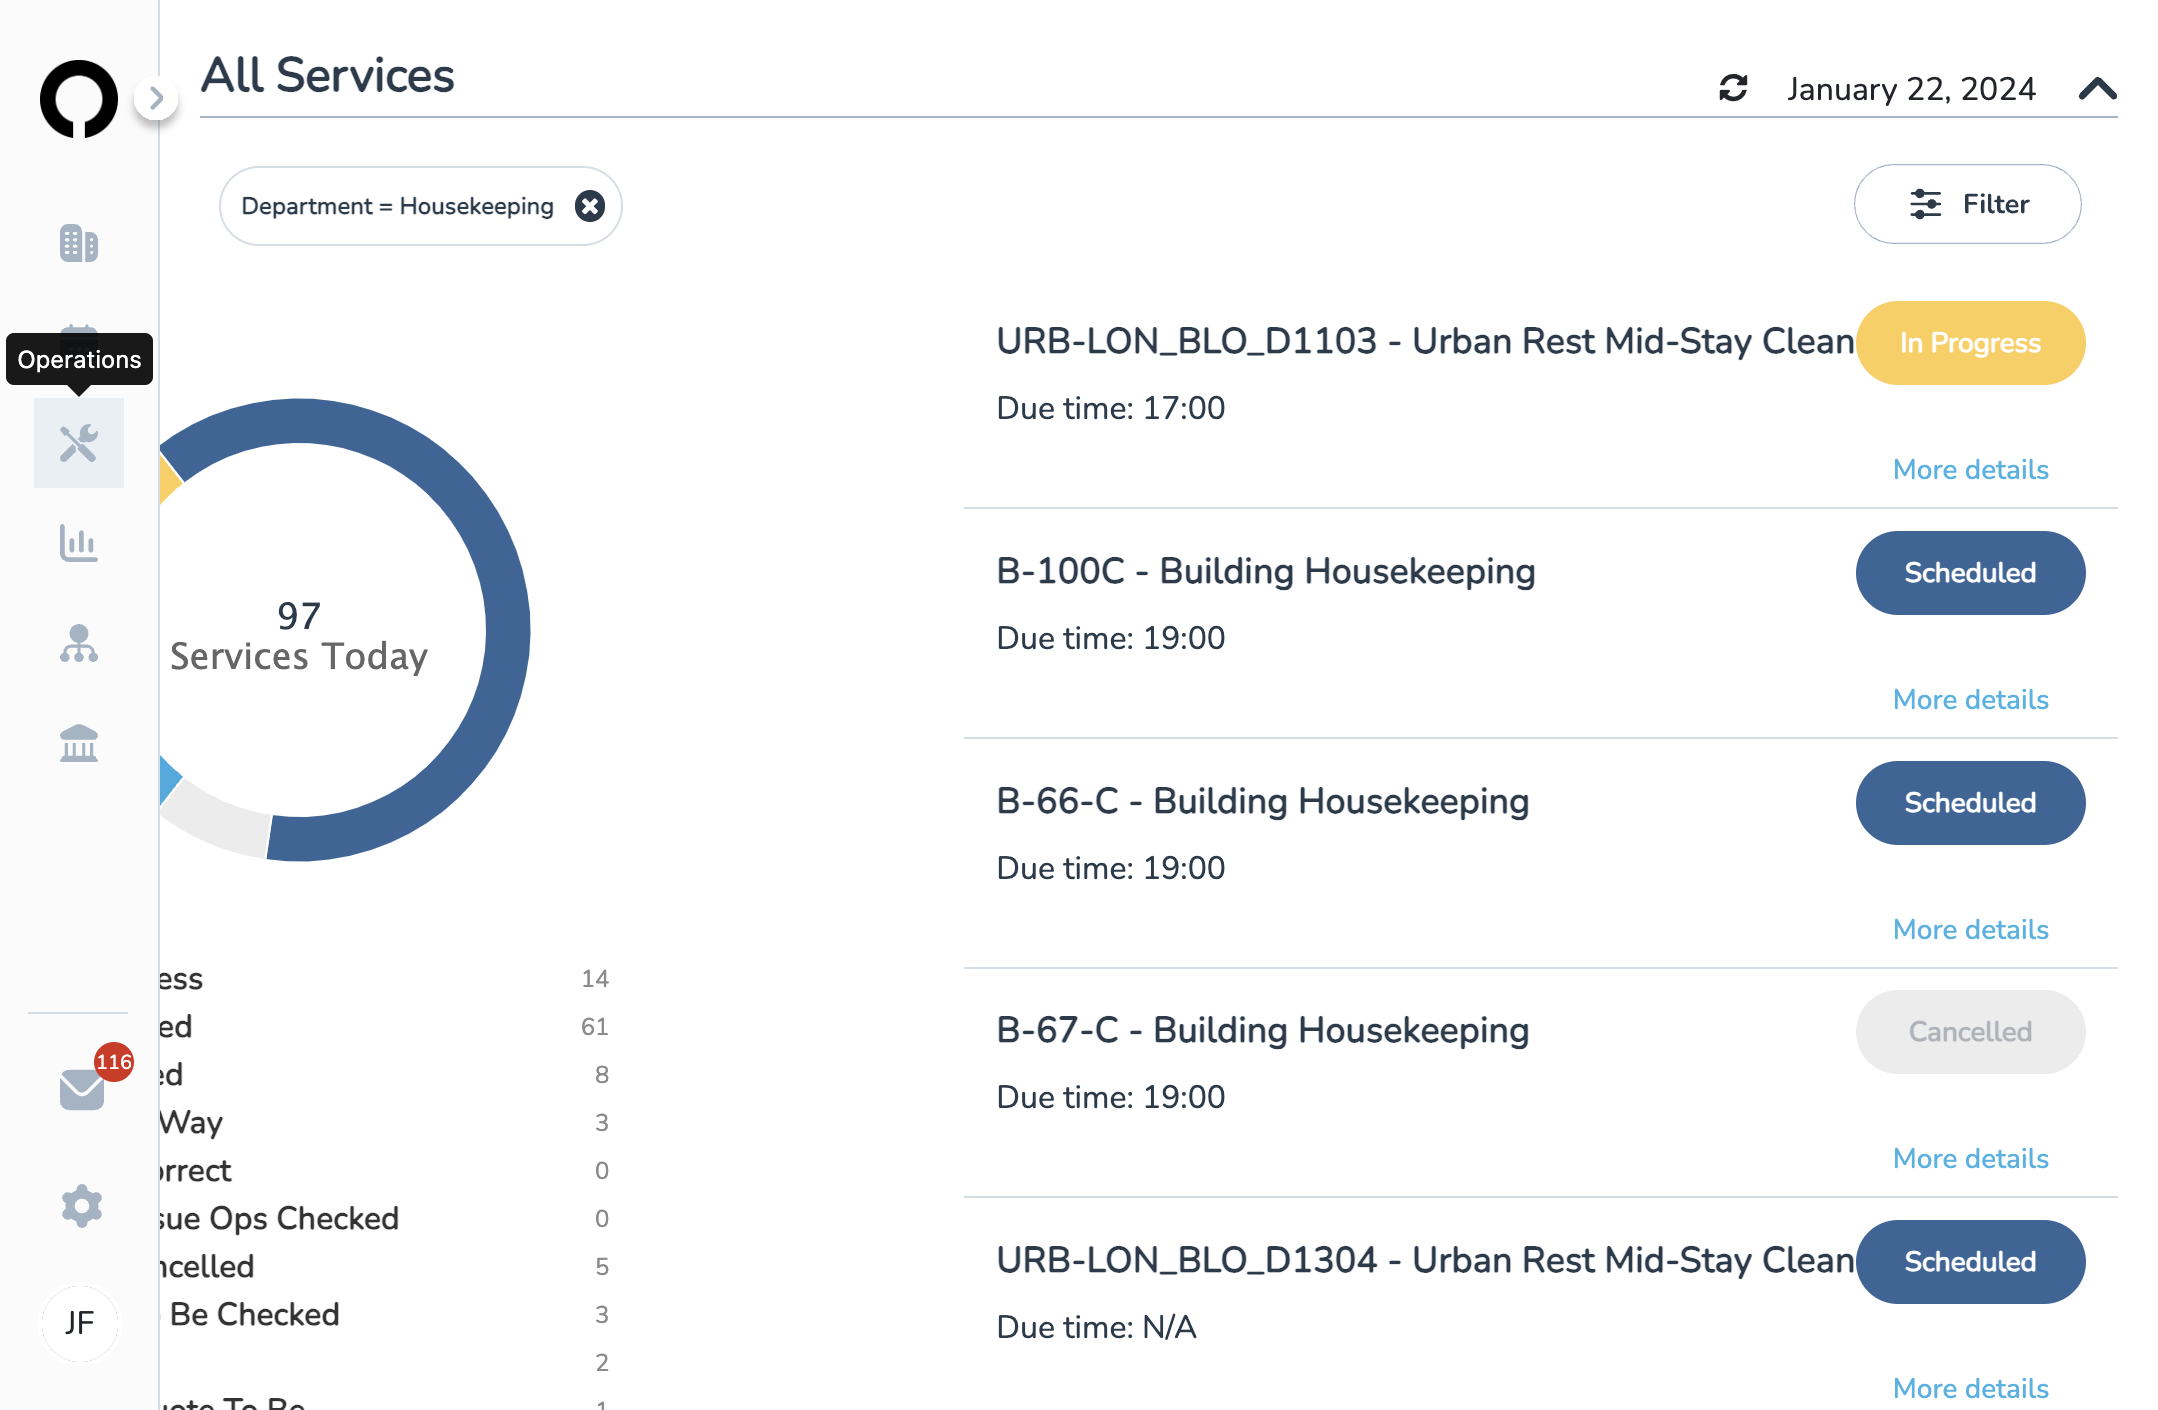Click the Issue Ops Checked legend row
Viewport: 2158px width, 1410px height.
pos(385,1218)
